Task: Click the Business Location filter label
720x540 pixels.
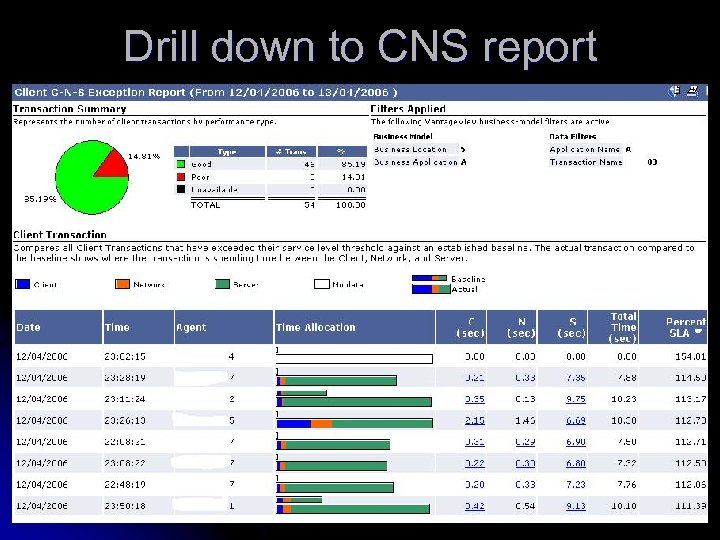Action: tap(410, 149)
